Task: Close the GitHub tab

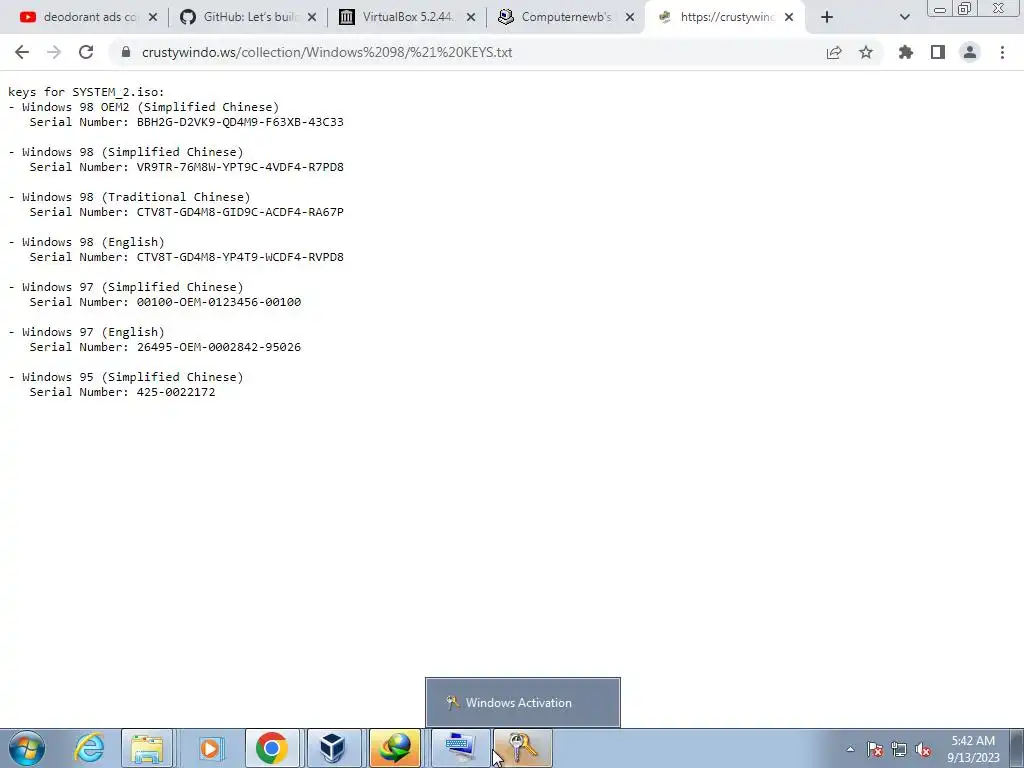Action: [x=312, y=17]
